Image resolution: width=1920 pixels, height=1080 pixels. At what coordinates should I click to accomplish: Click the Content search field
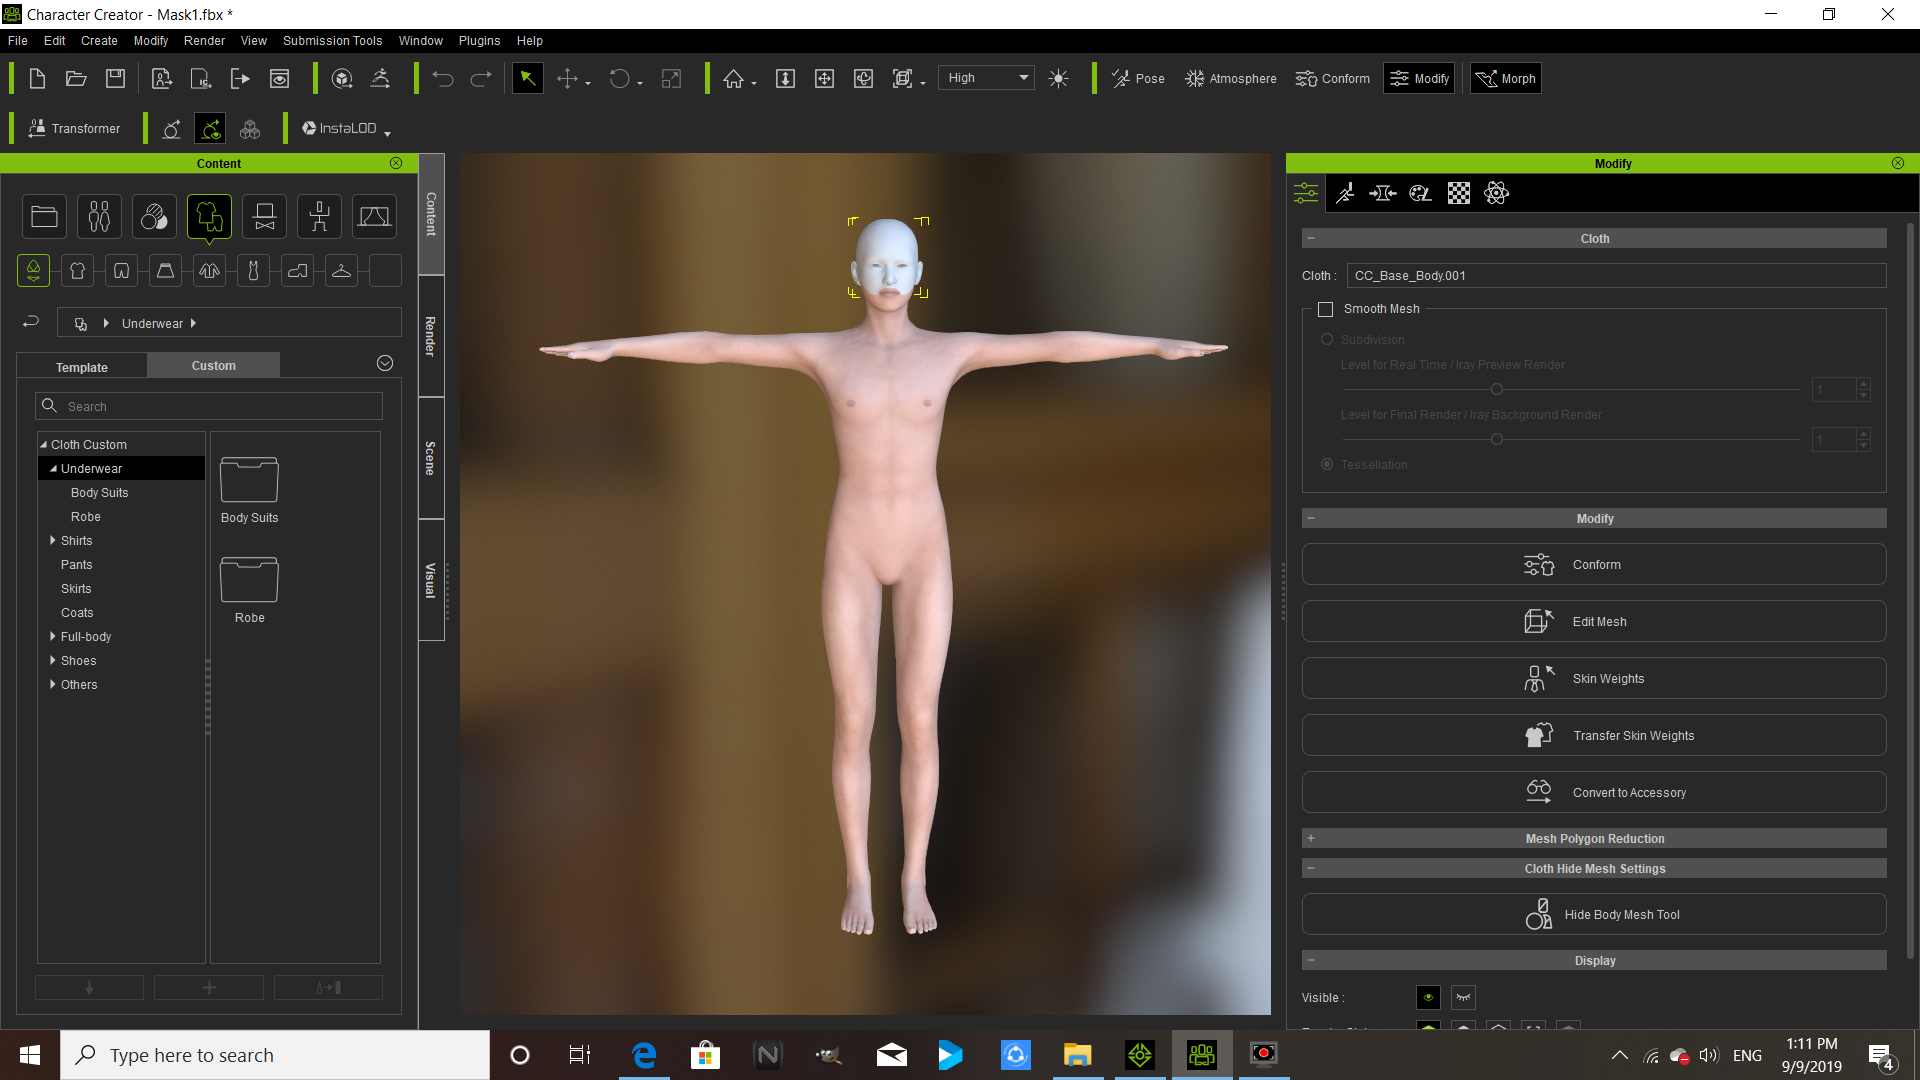tap(209, 406)
